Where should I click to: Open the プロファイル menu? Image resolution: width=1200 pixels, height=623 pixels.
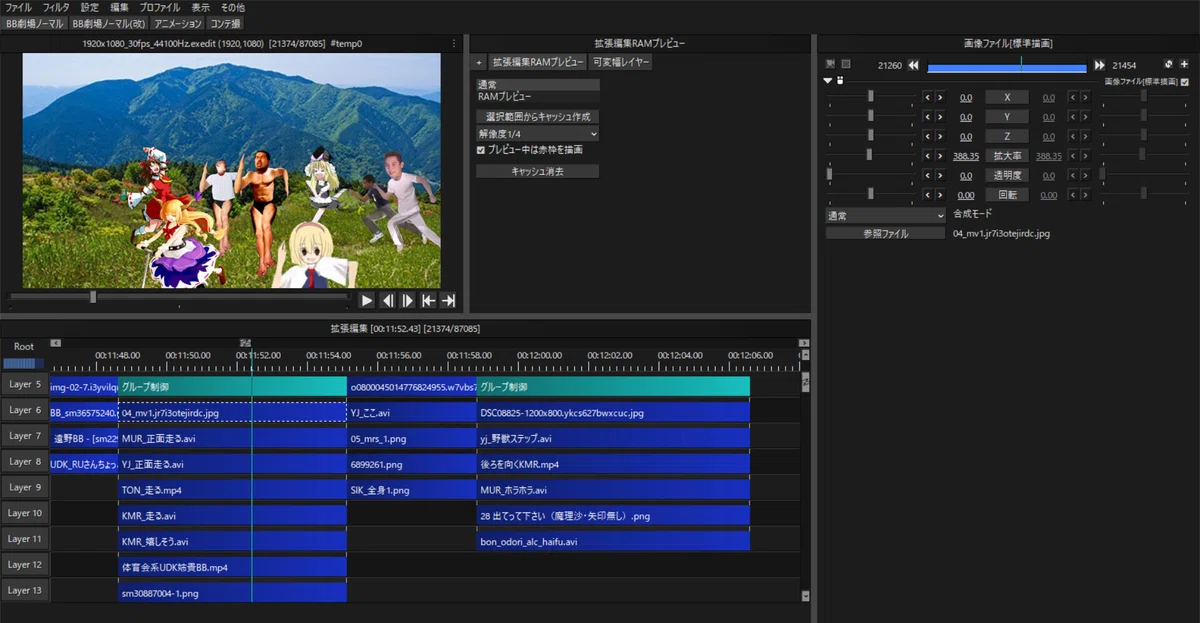[x=160, y=7]
